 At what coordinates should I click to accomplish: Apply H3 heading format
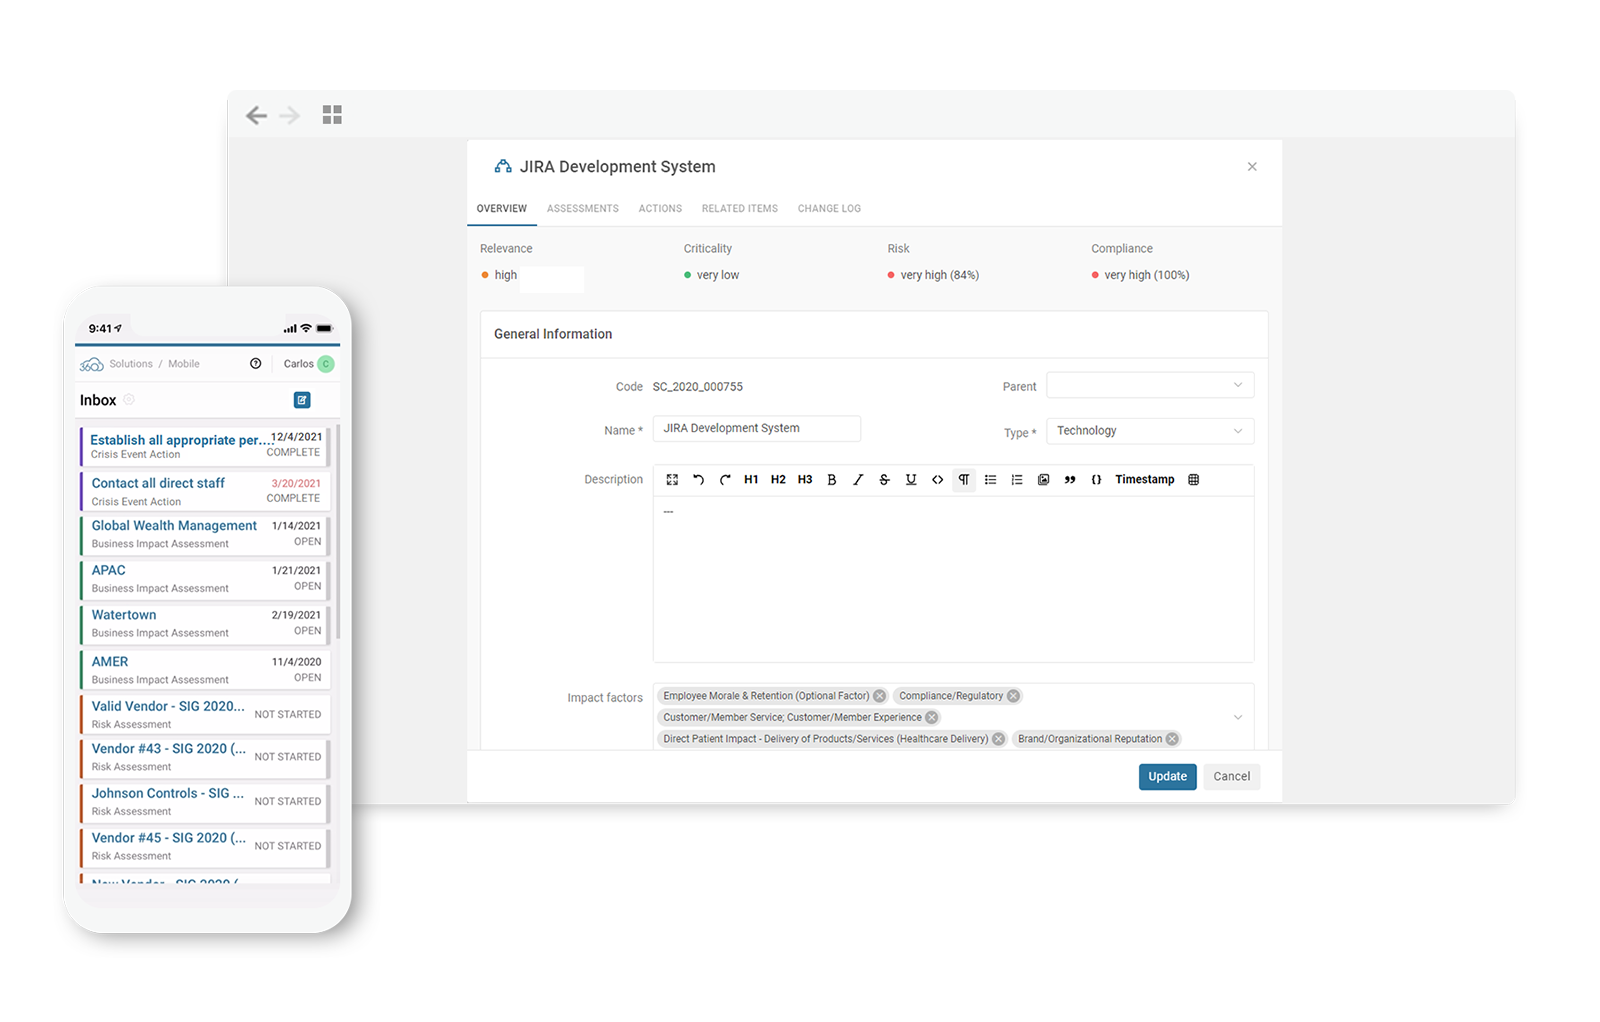click(805, 480)
